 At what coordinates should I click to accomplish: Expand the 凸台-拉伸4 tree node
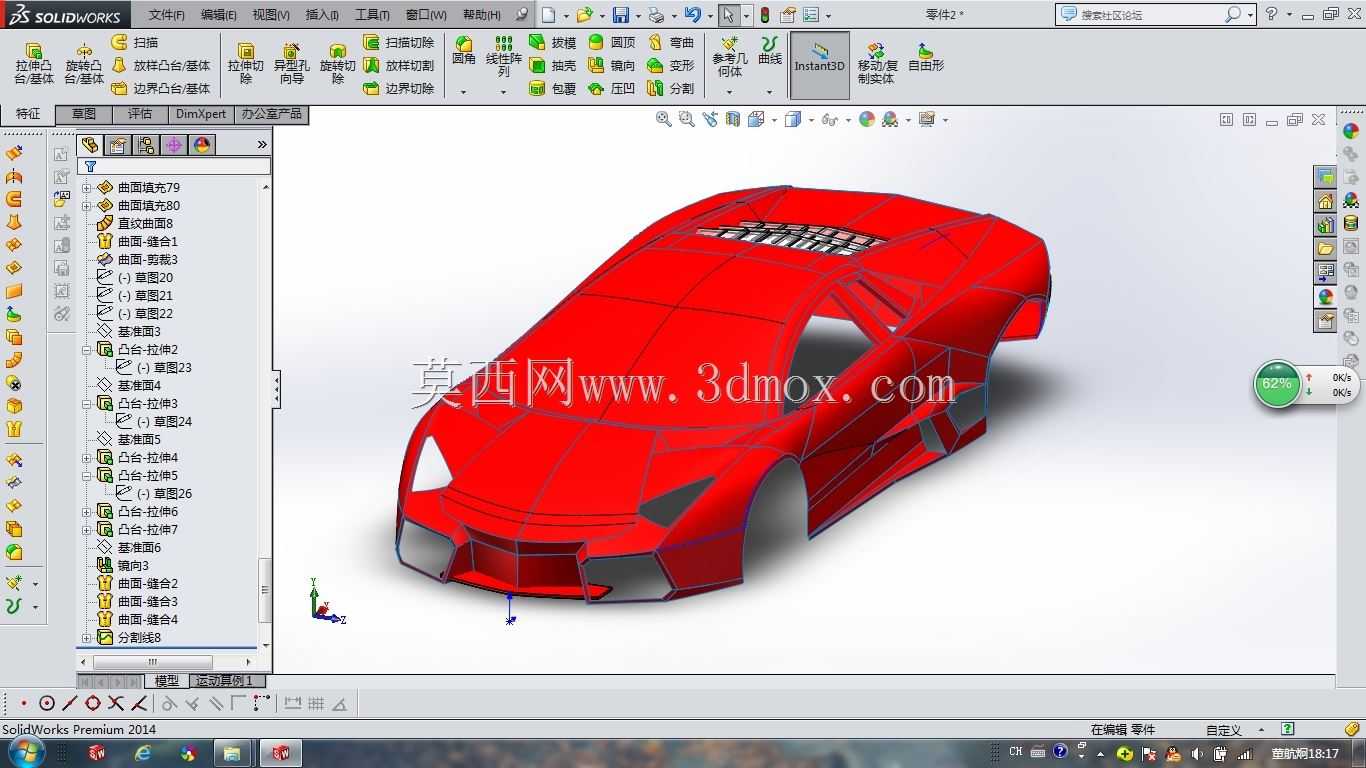[x=86, y=458]
